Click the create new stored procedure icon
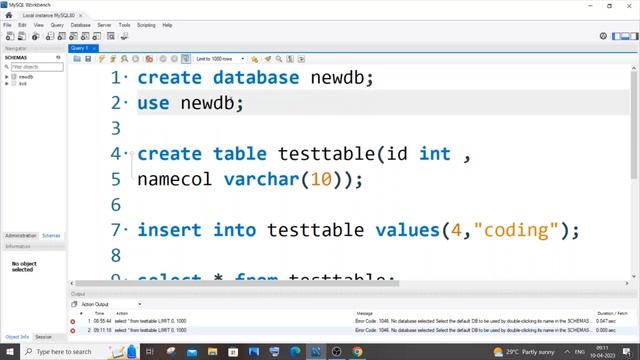 [x=85, y=36]
